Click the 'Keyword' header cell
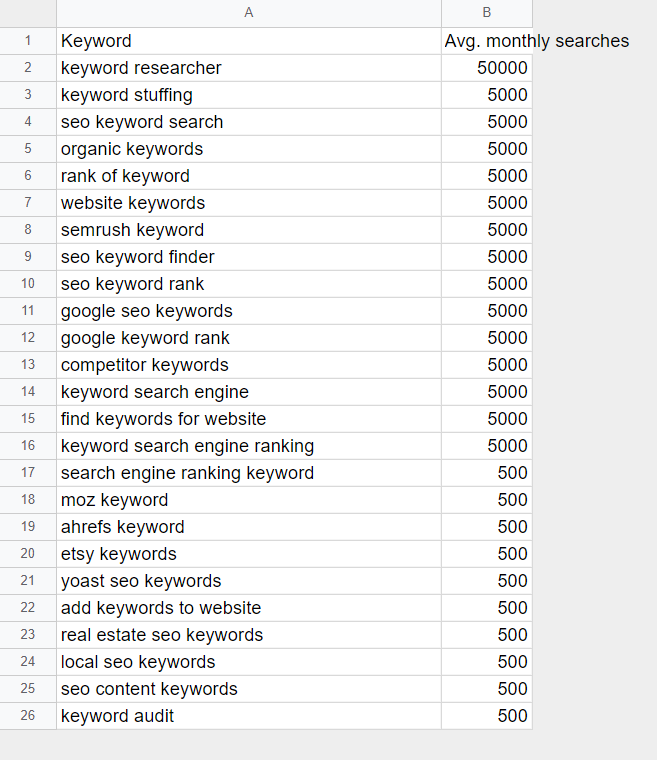Viewport: 657px width, 760px height. [x=249, y=41]
